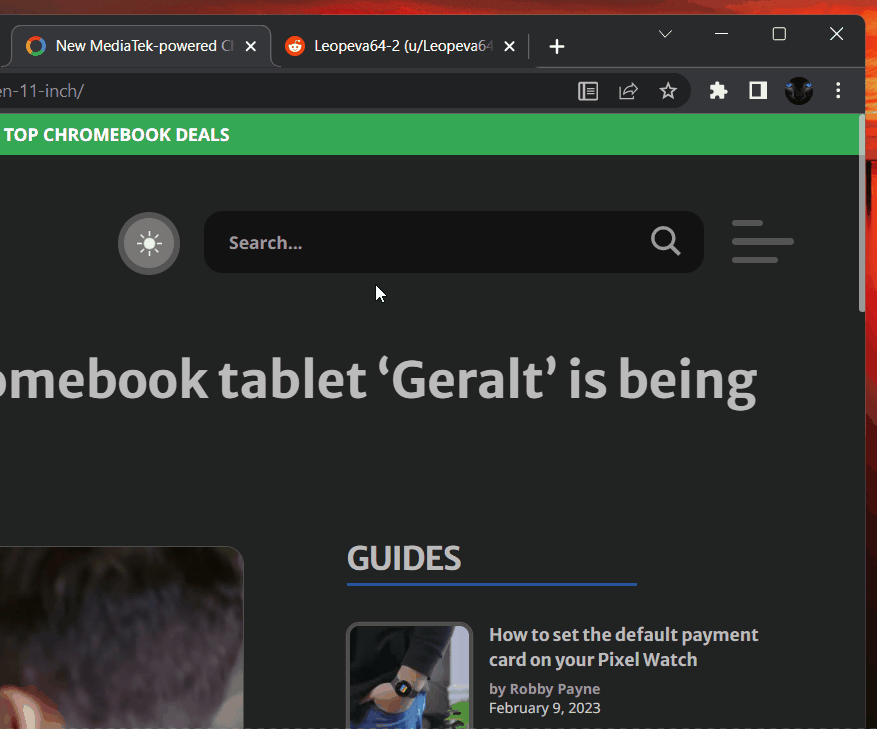Open the Pixel Watch payment card guide
The image size is (877, 729).
pos(622,646)
